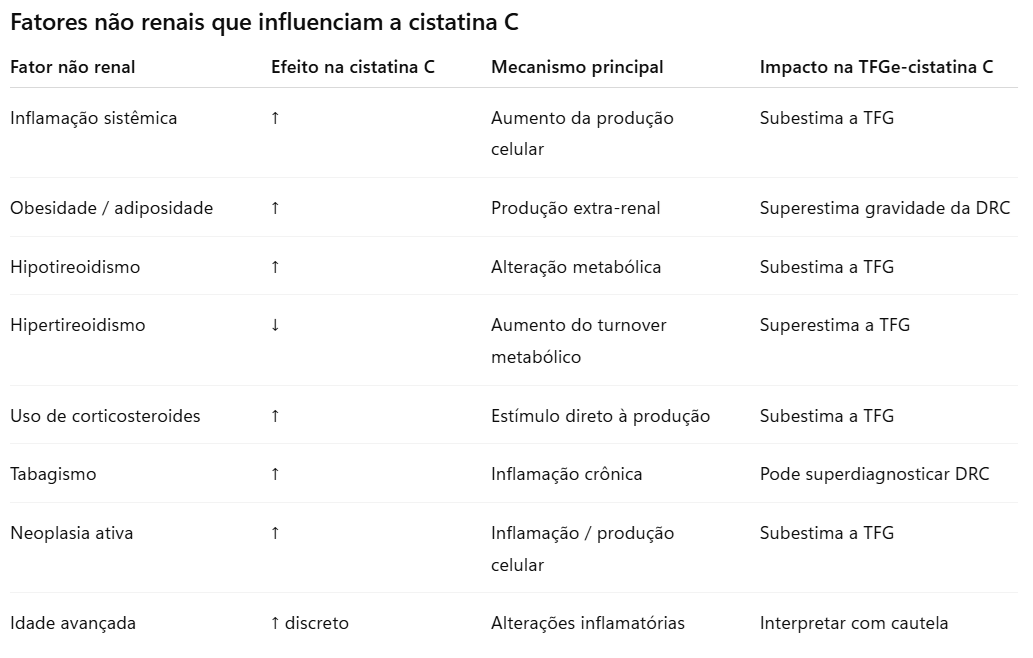Click the 'Neoplasia ativa' row label
Image resolution: width=1033 pixels, height=658 pixels.
(71, 533)
